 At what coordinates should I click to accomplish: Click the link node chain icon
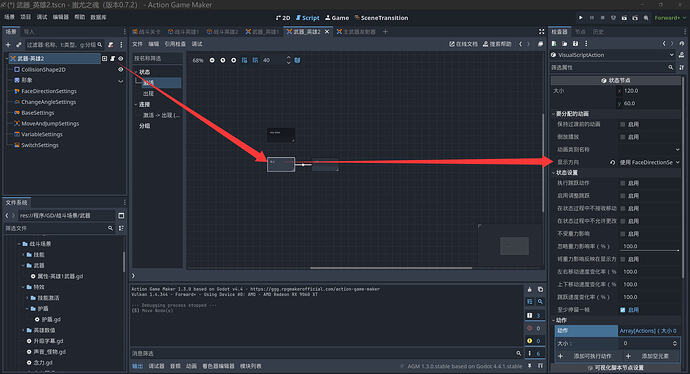click(x=18, y=44)
